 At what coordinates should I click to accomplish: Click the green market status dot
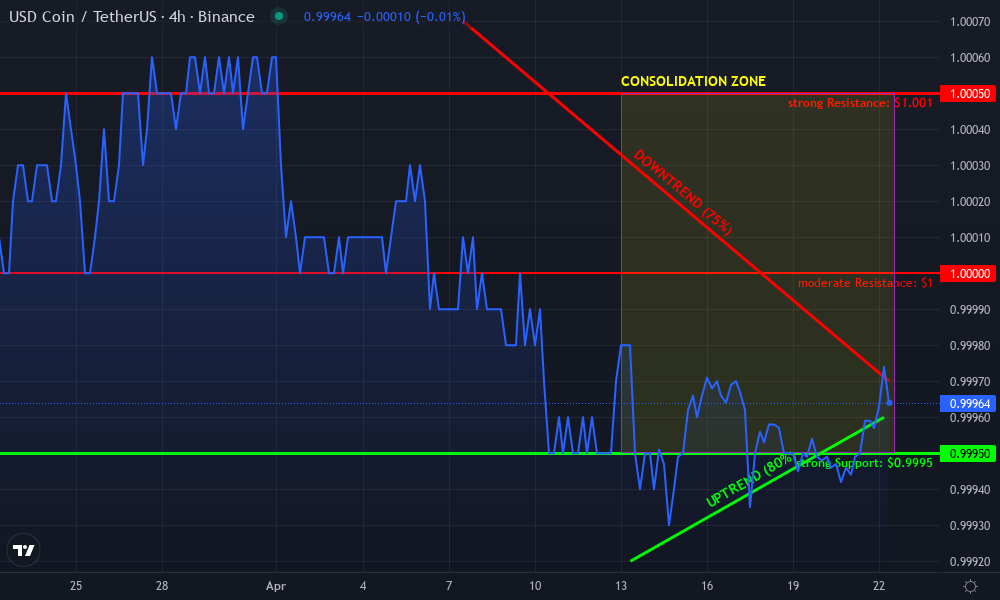pos(279,17)
